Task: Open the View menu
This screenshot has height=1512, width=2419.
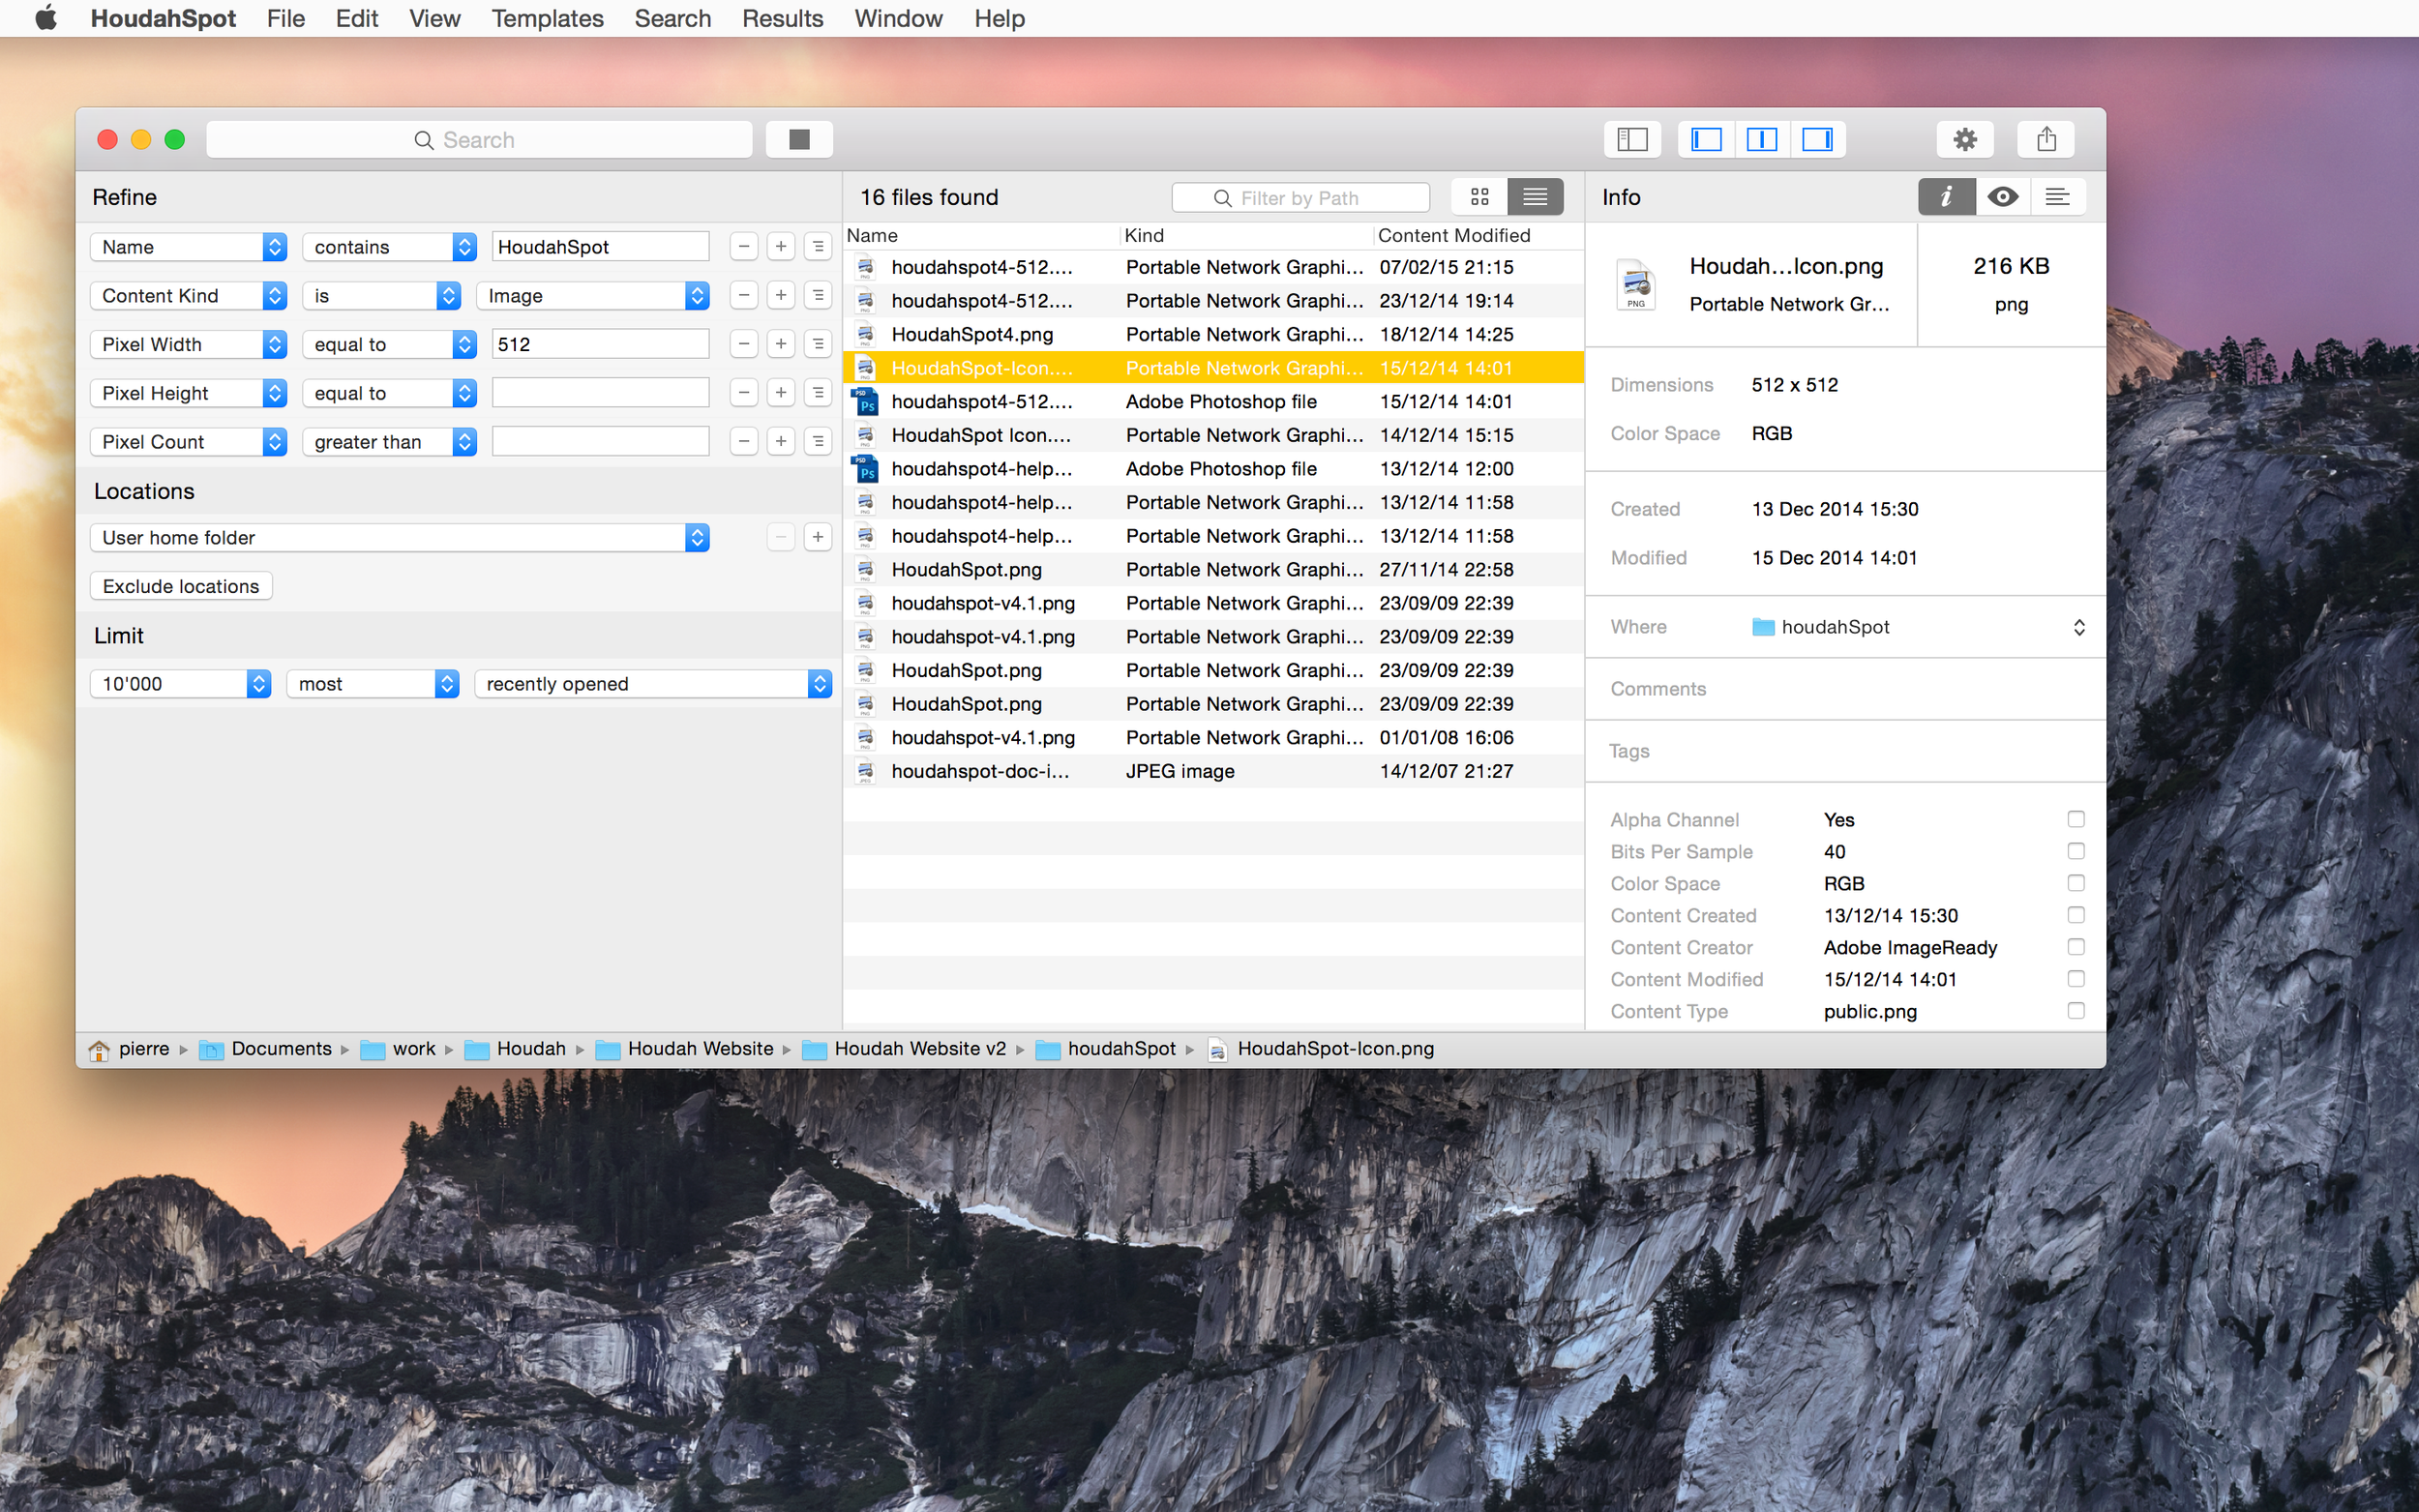Action: [x=434, y=18]
